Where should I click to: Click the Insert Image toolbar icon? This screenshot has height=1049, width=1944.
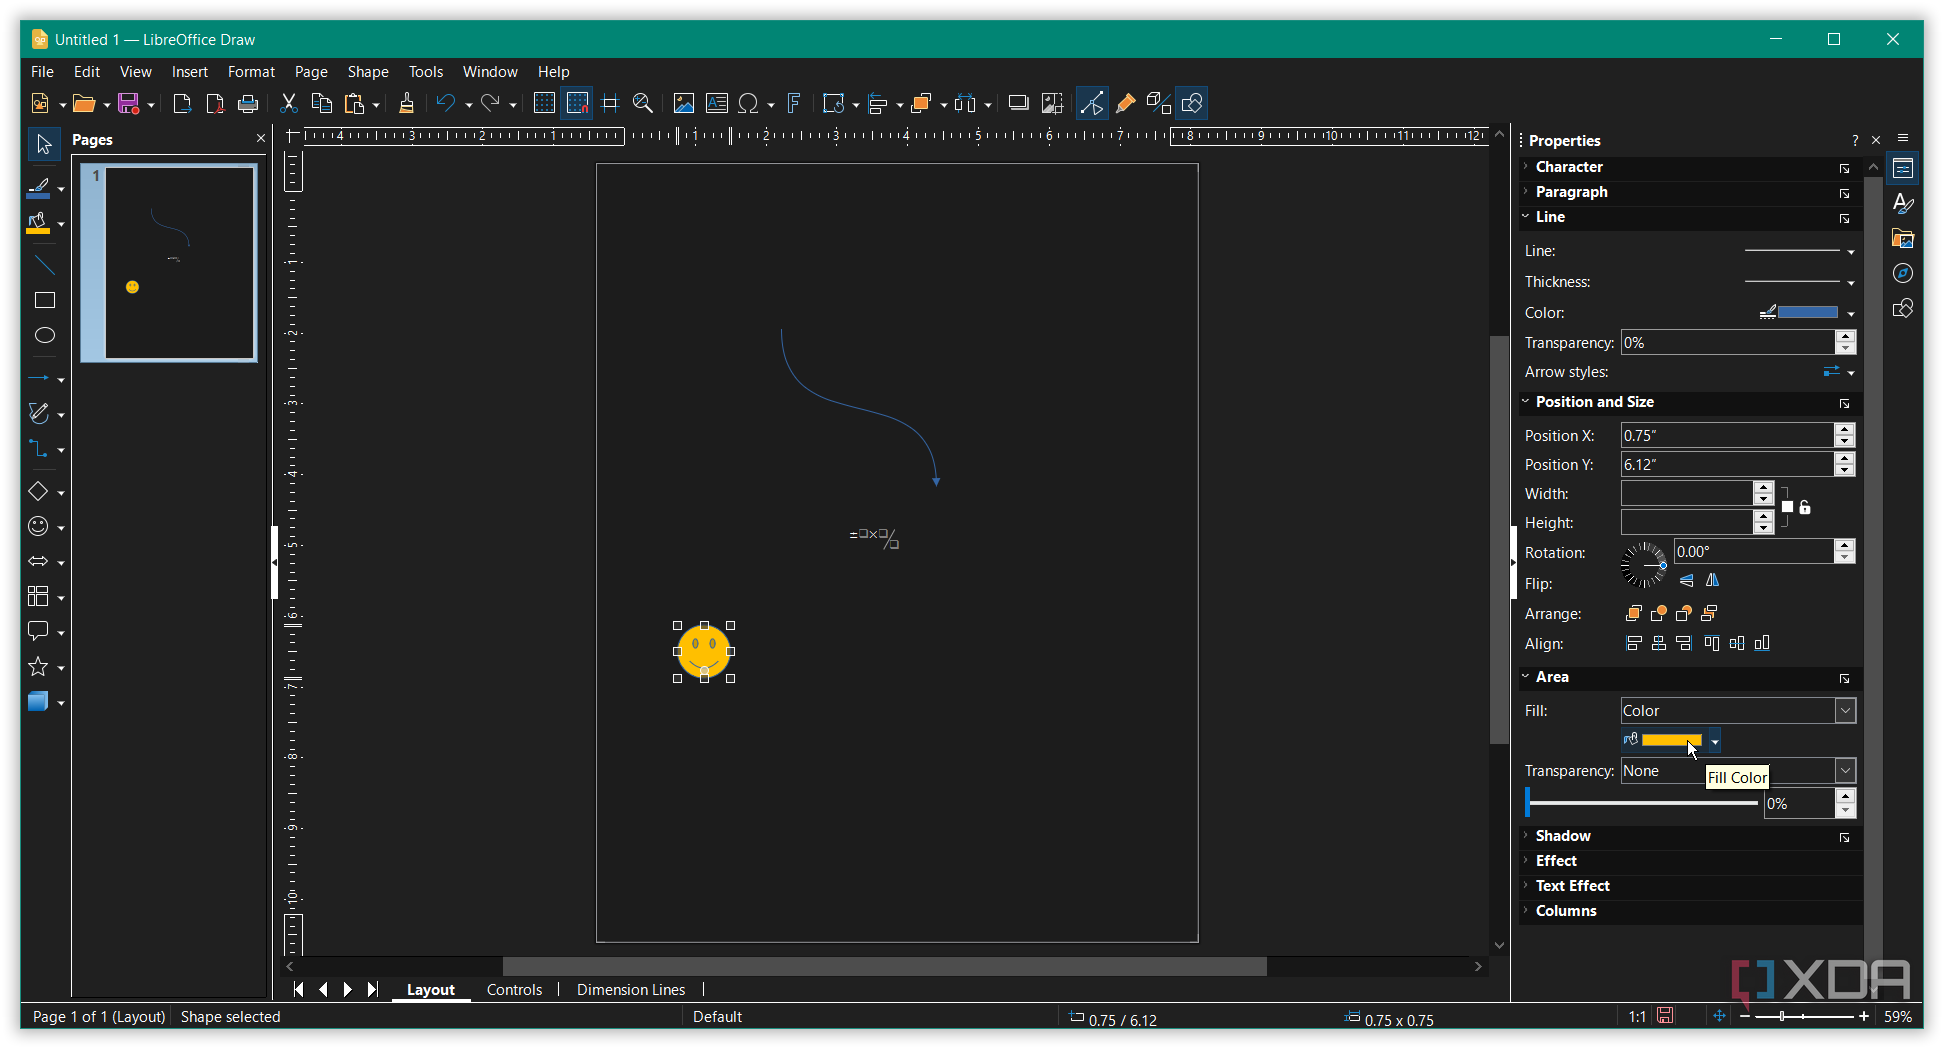(683, 103)
